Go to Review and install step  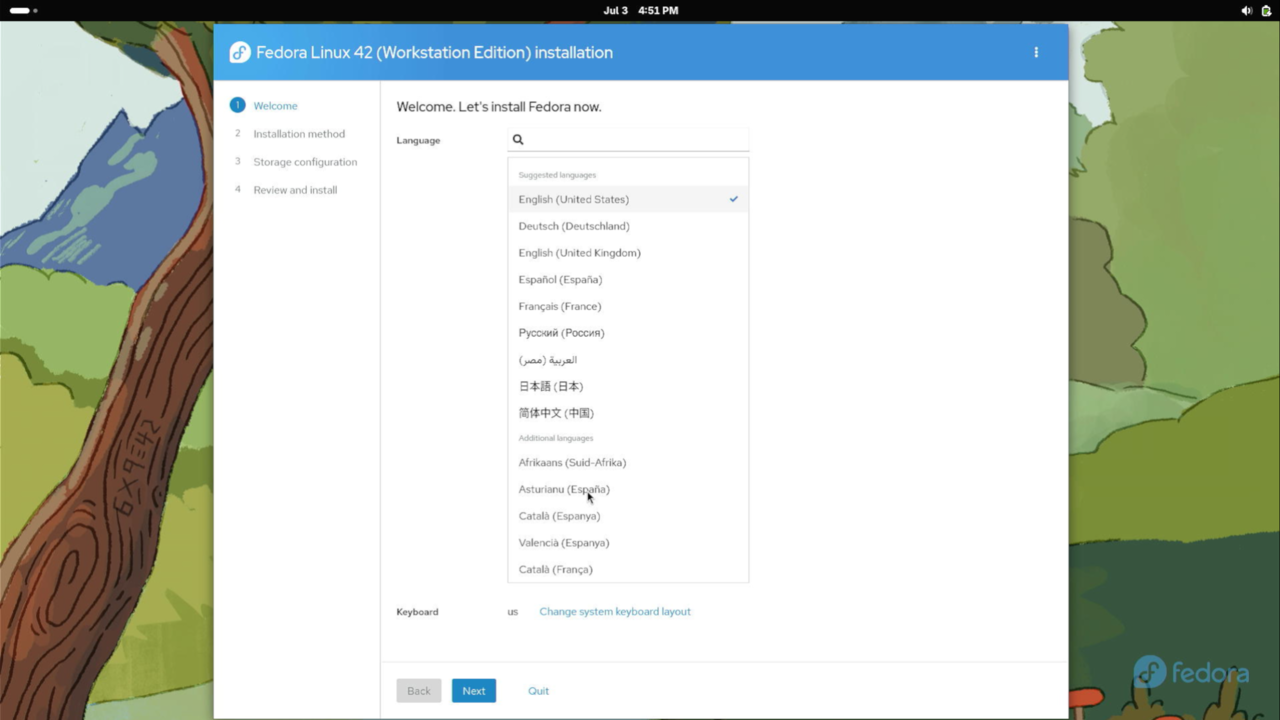[295, 190]
